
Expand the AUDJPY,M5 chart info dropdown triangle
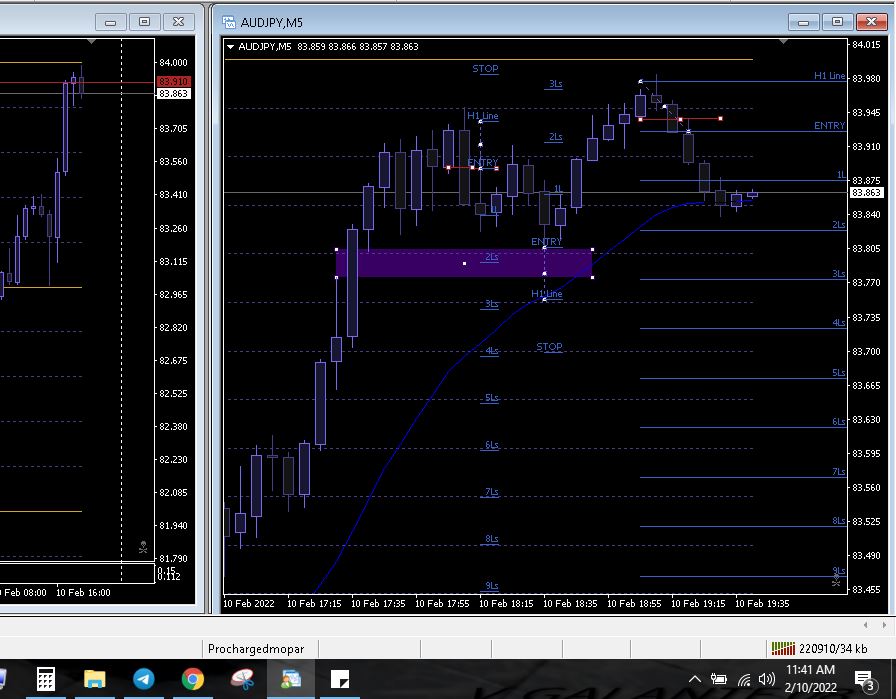(x=230, y=46)
